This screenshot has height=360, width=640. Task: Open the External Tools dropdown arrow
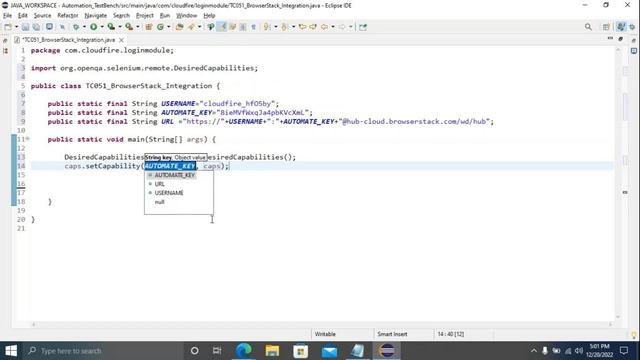(138, 27)
